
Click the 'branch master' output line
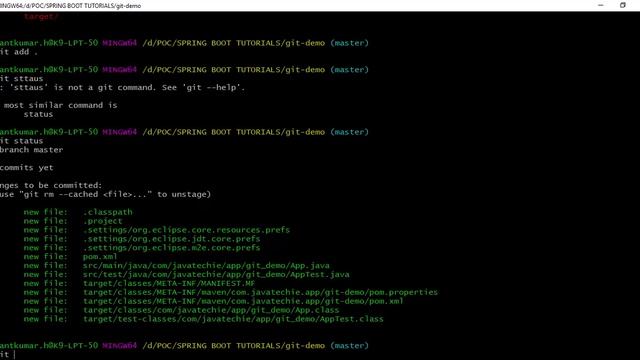(x=31, y=150)
